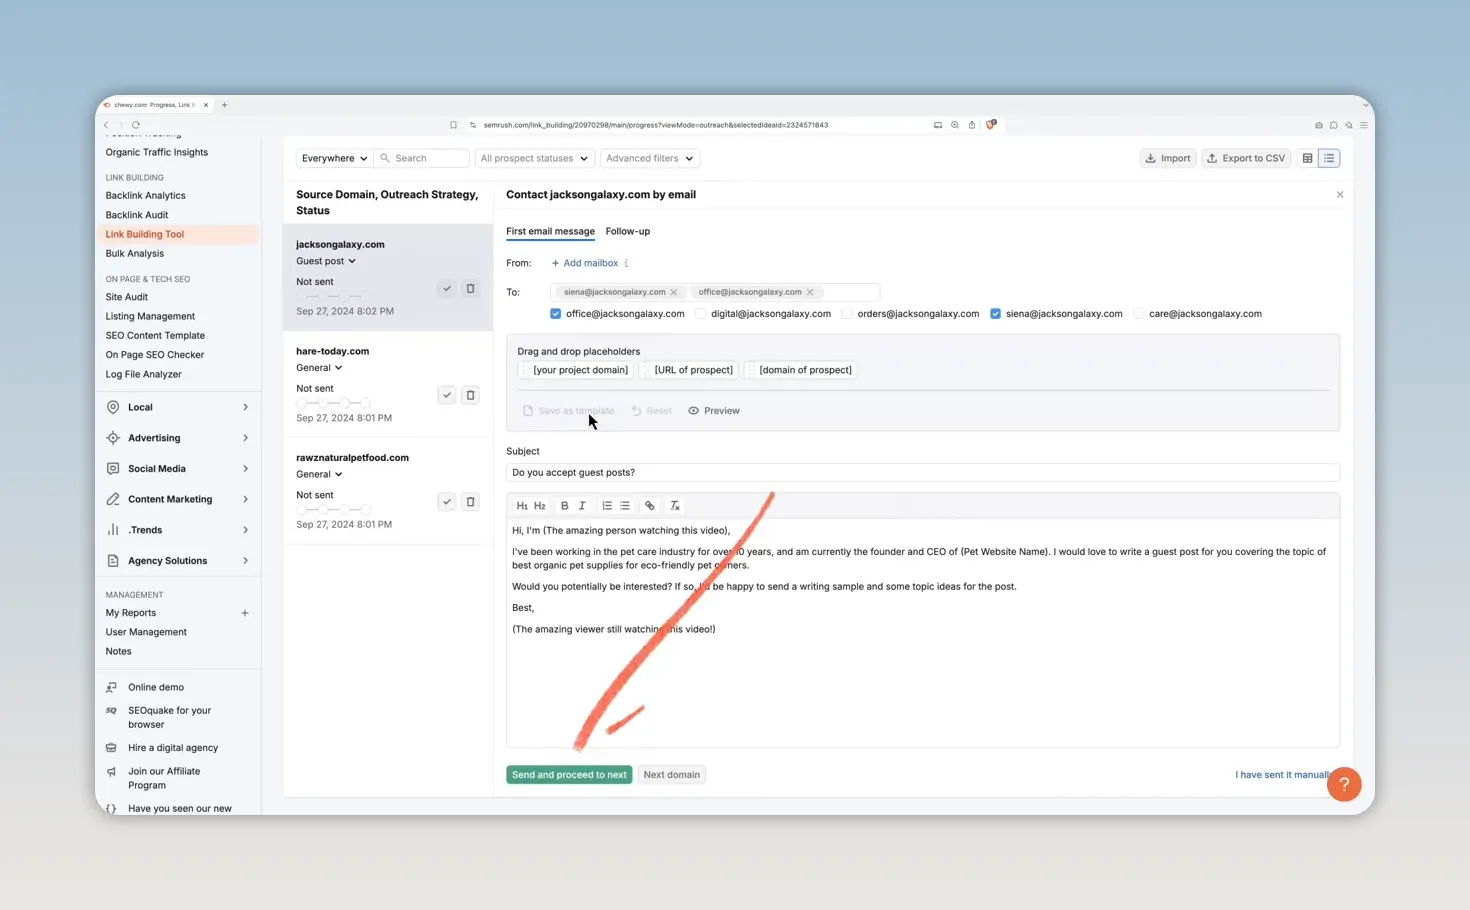1470x910 pixels.
Task: Change Guest post strategy for jacksongalaxy.com
Action: pyautogui.click(x=326, y=261)
